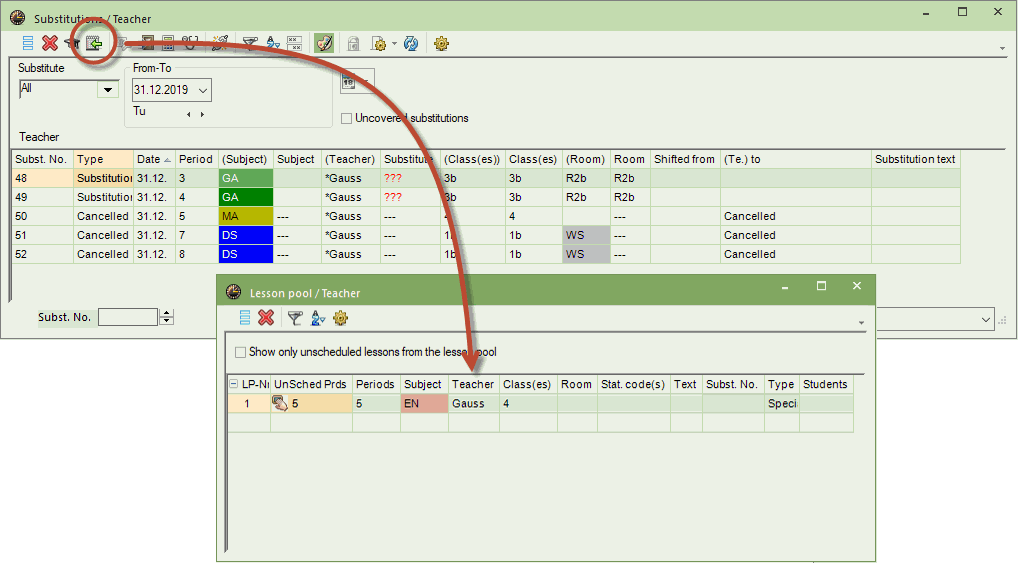This screenshot has width=1018, height=575.
Task: Click the xx field icon in Substitutions toolbar
Action: click(x=295, y=43)
